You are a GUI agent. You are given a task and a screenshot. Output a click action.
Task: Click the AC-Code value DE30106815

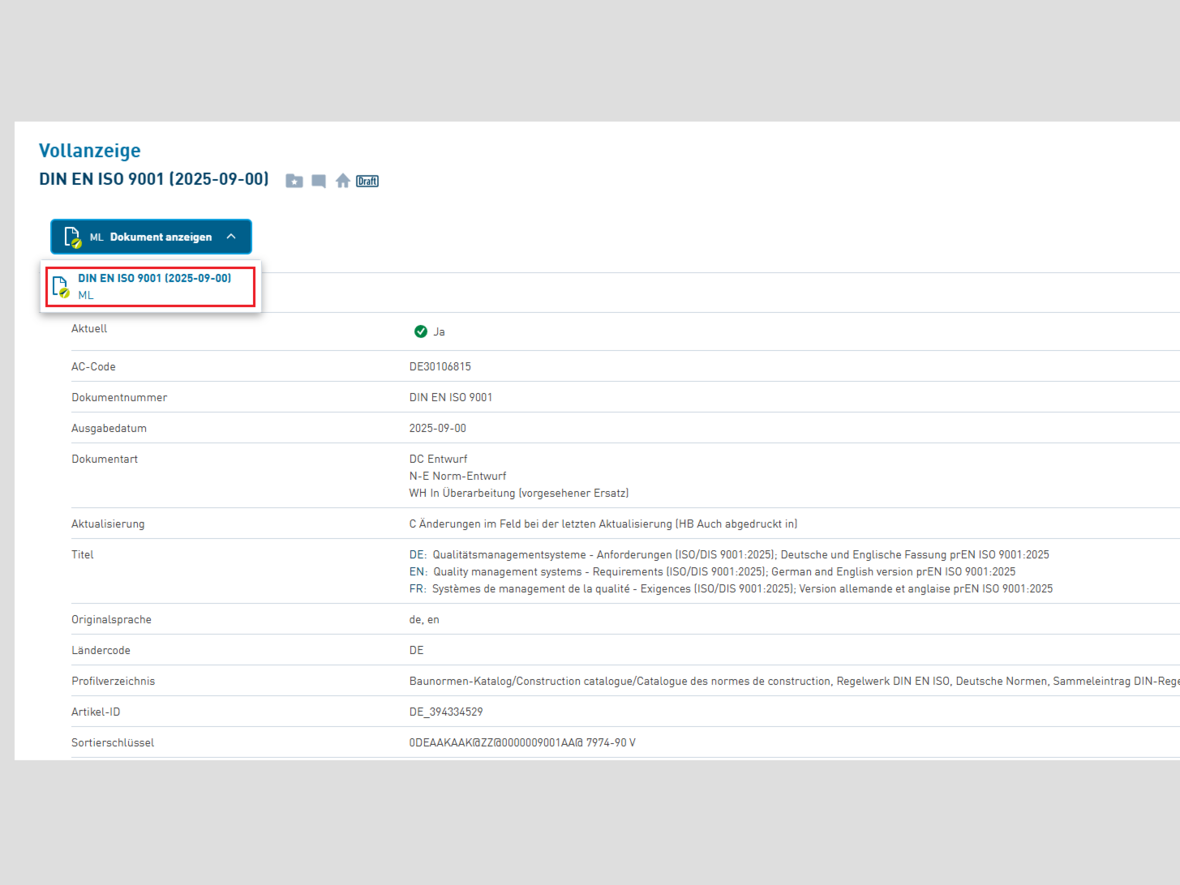pos(439,366)
